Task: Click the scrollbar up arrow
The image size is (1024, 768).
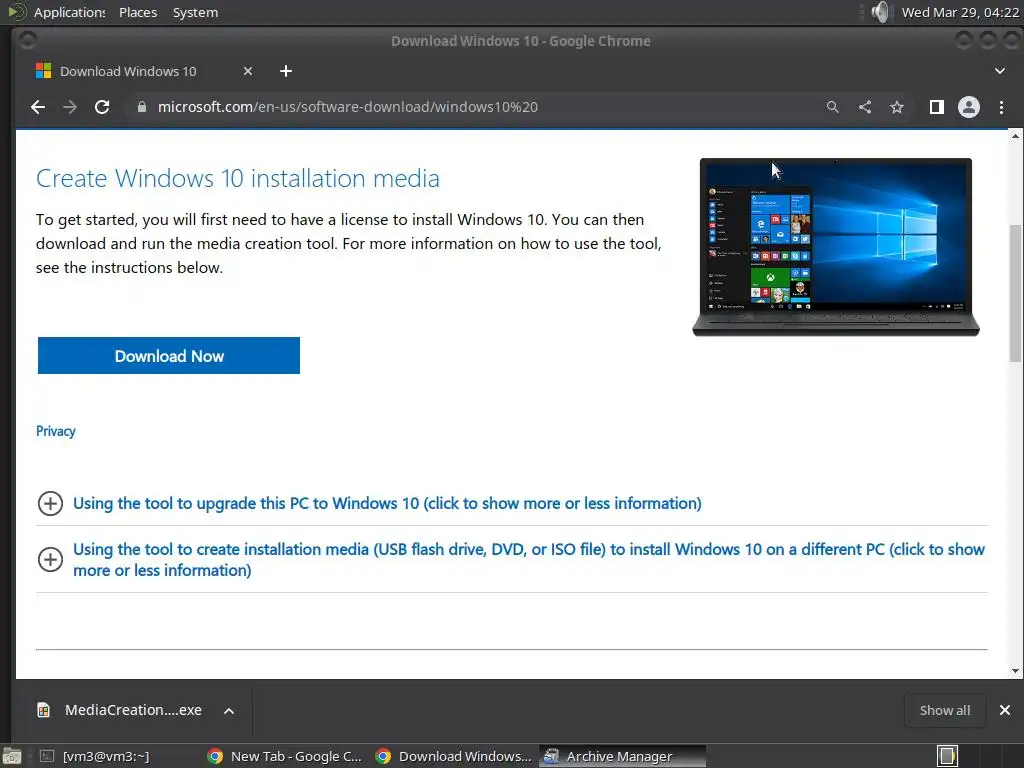Action: click(x=1015, y=136)
